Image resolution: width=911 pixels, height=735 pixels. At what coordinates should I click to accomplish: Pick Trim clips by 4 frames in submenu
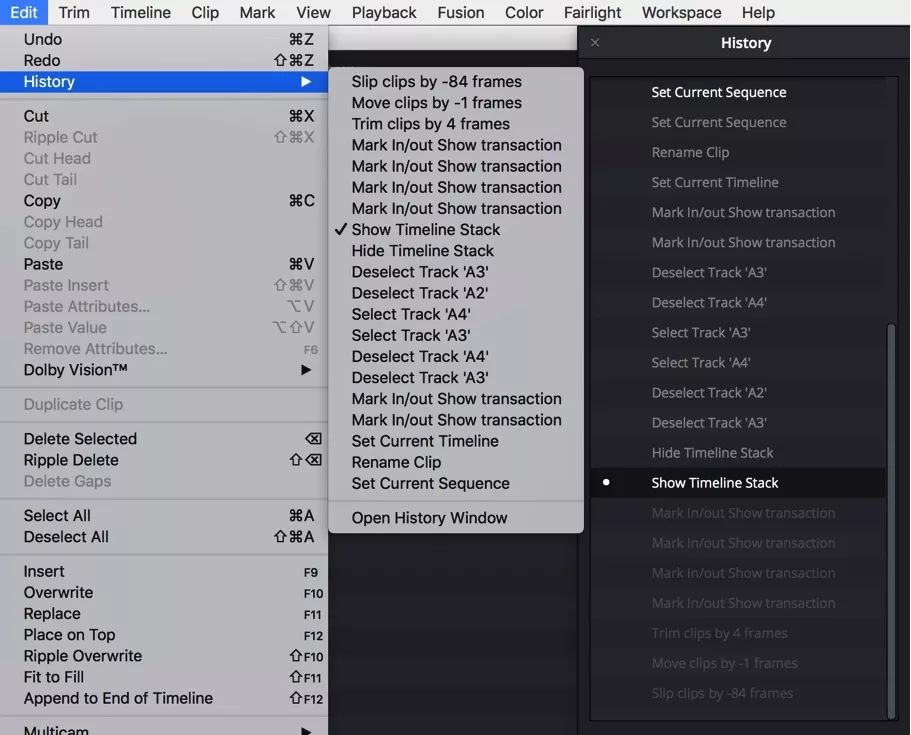456,124
